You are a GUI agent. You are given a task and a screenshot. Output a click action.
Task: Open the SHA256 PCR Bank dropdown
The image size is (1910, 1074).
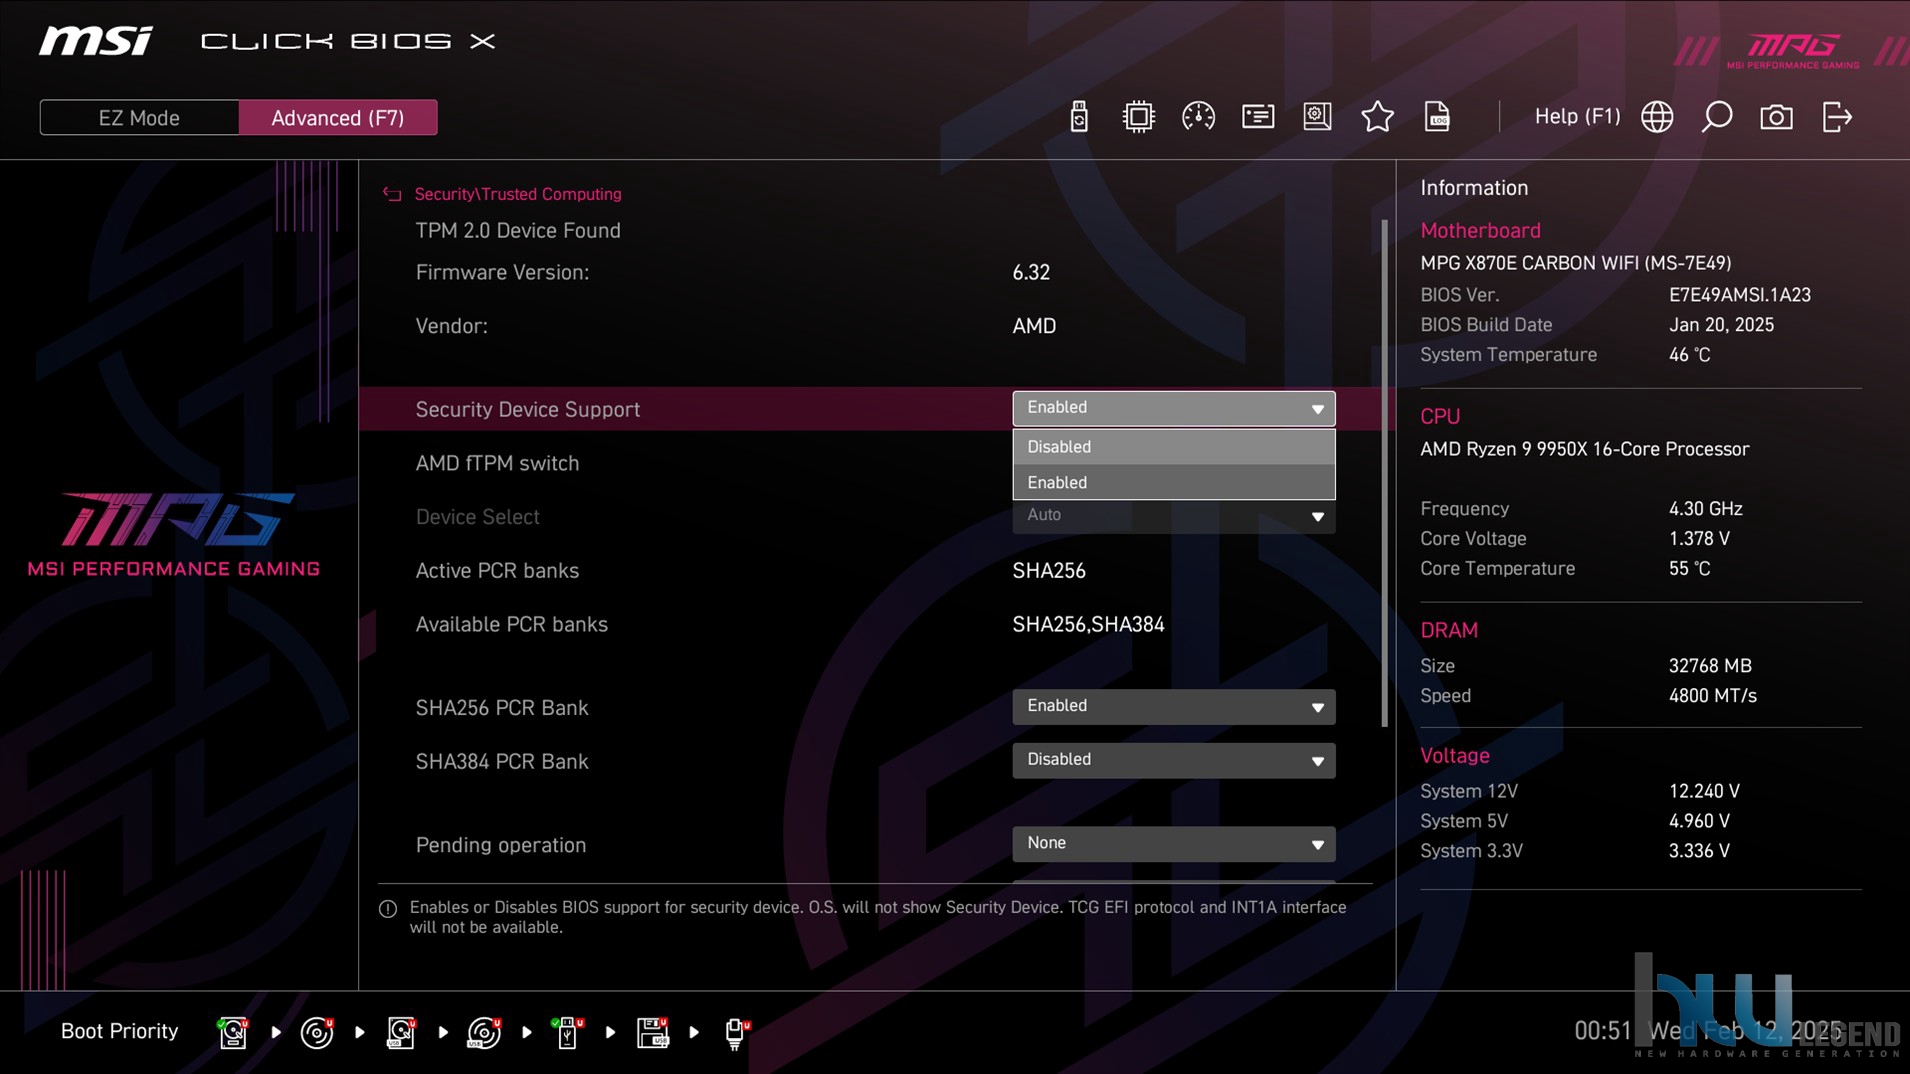click(x=1173, y=707)
